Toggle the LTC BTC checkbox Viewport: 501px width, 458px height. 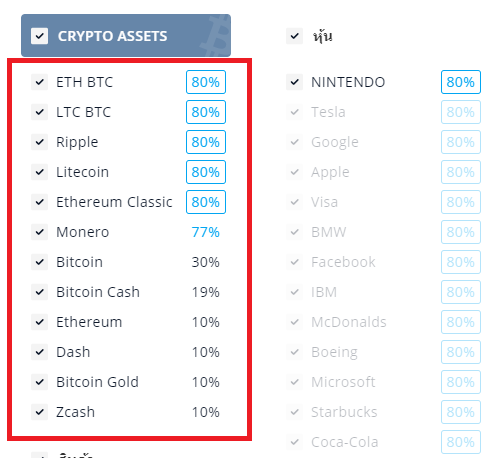point(39,112)
